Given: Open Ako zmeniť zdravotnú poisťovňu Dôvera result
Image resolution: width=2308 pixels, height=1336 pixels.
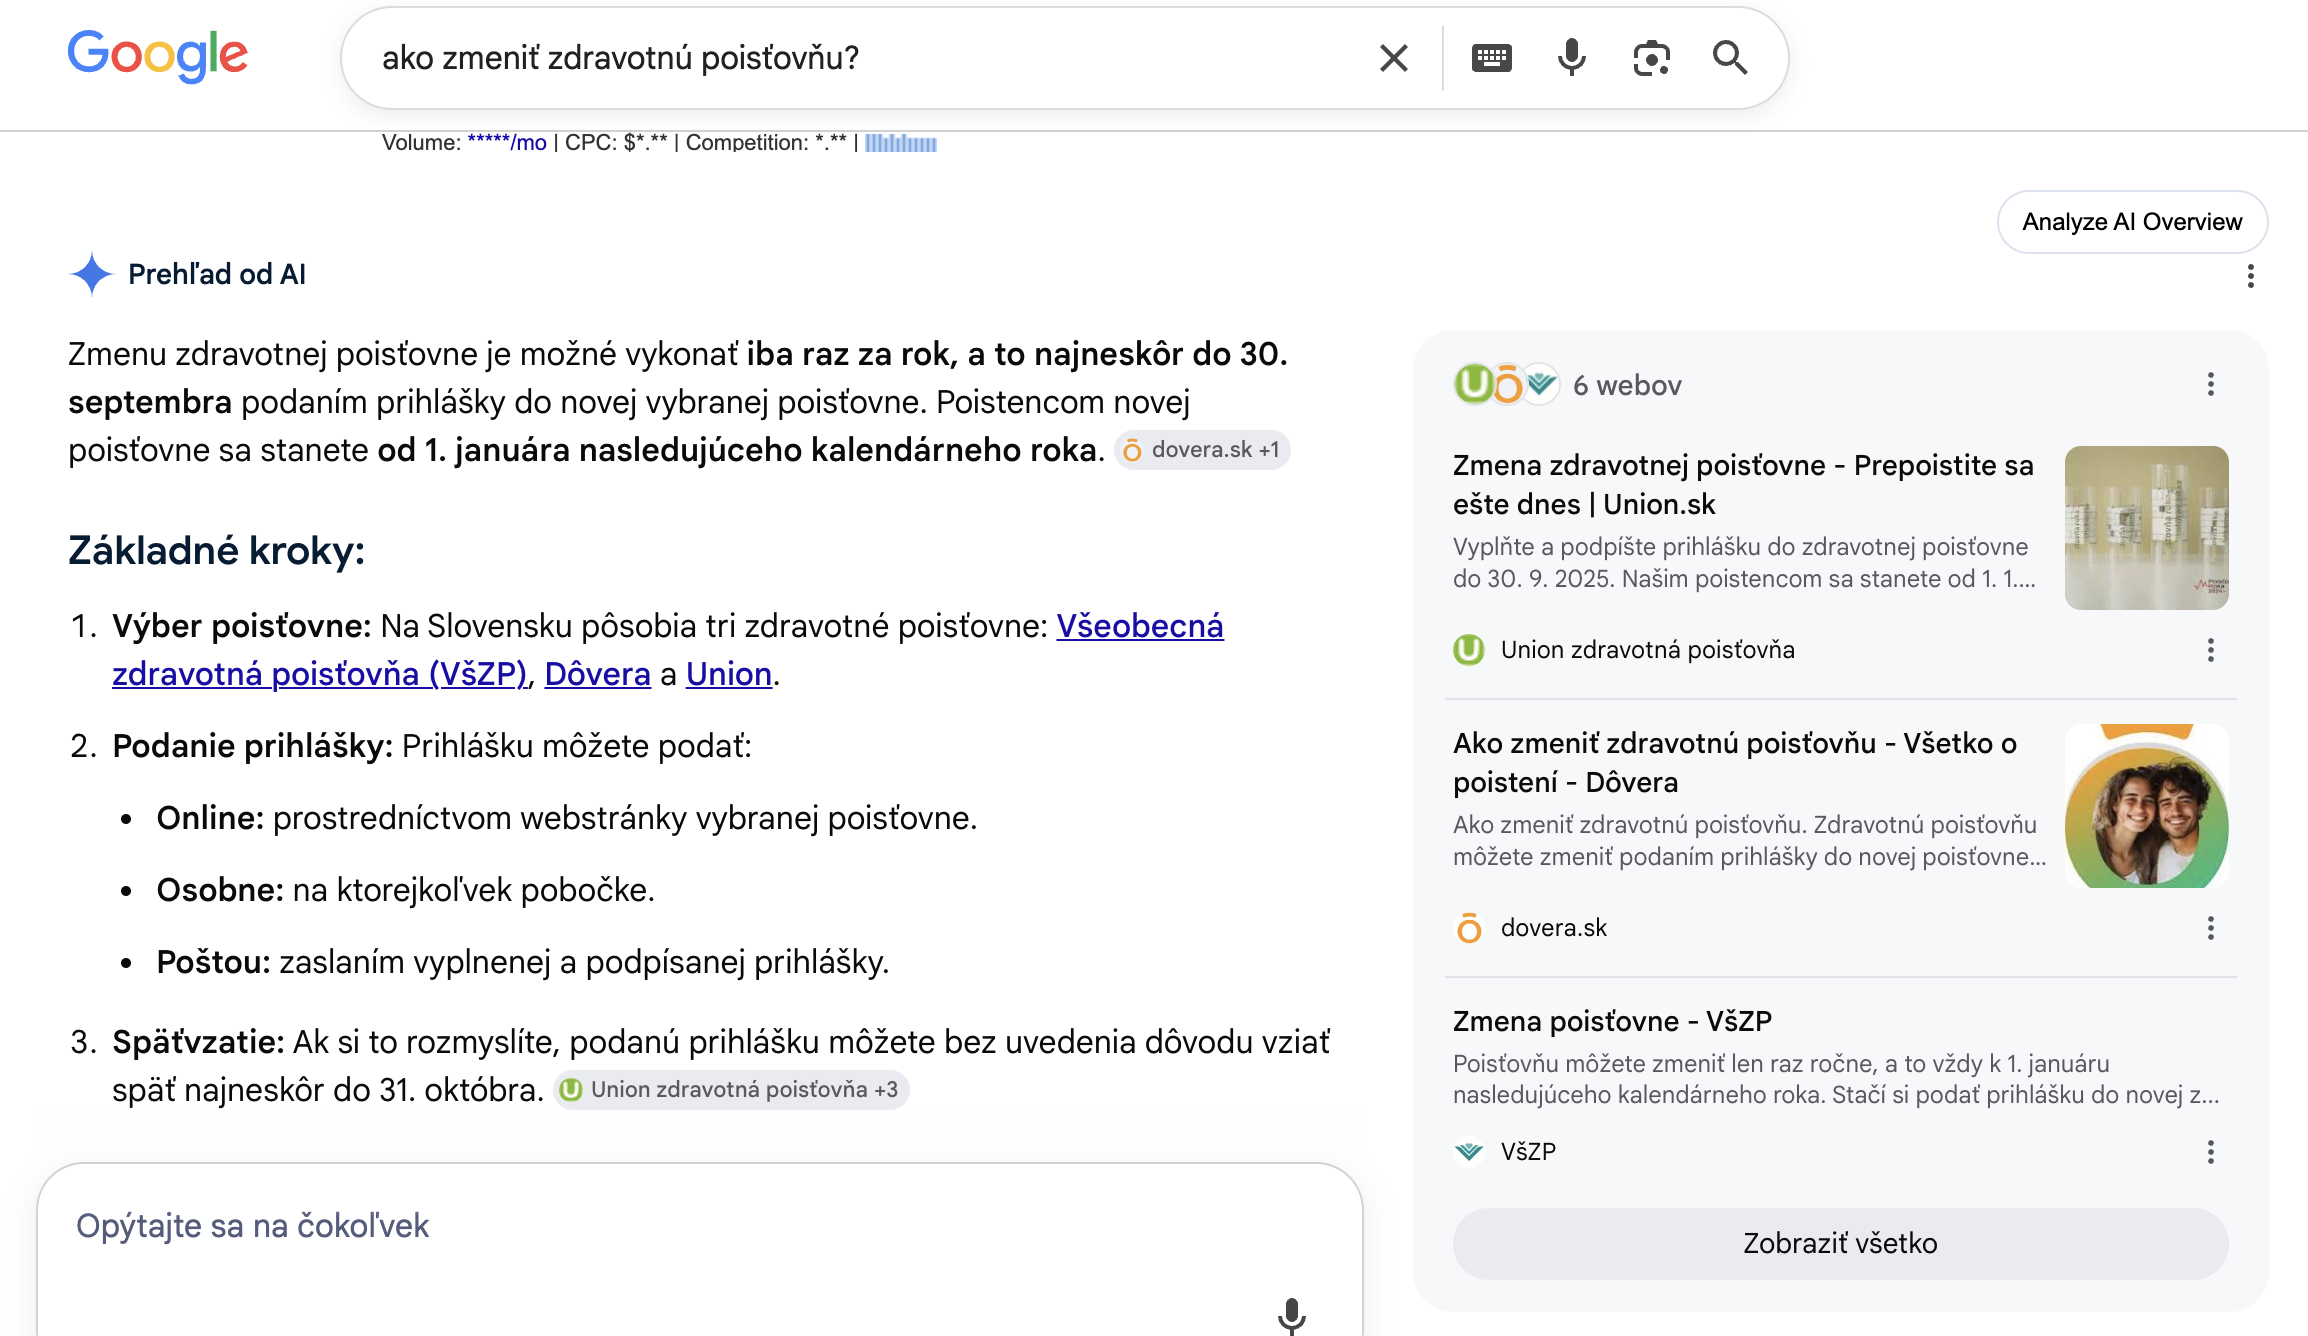Looking at the screenshot, I should [x=1735, y=763].
